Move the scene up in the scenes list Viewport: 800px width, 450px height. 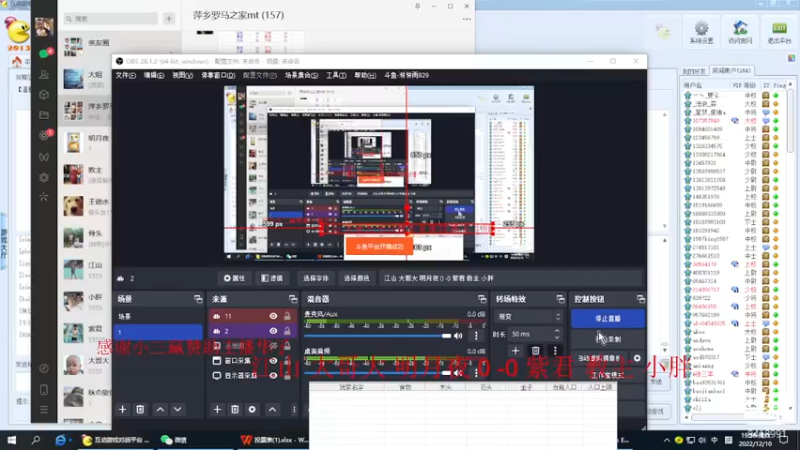[x=160, y=409]
